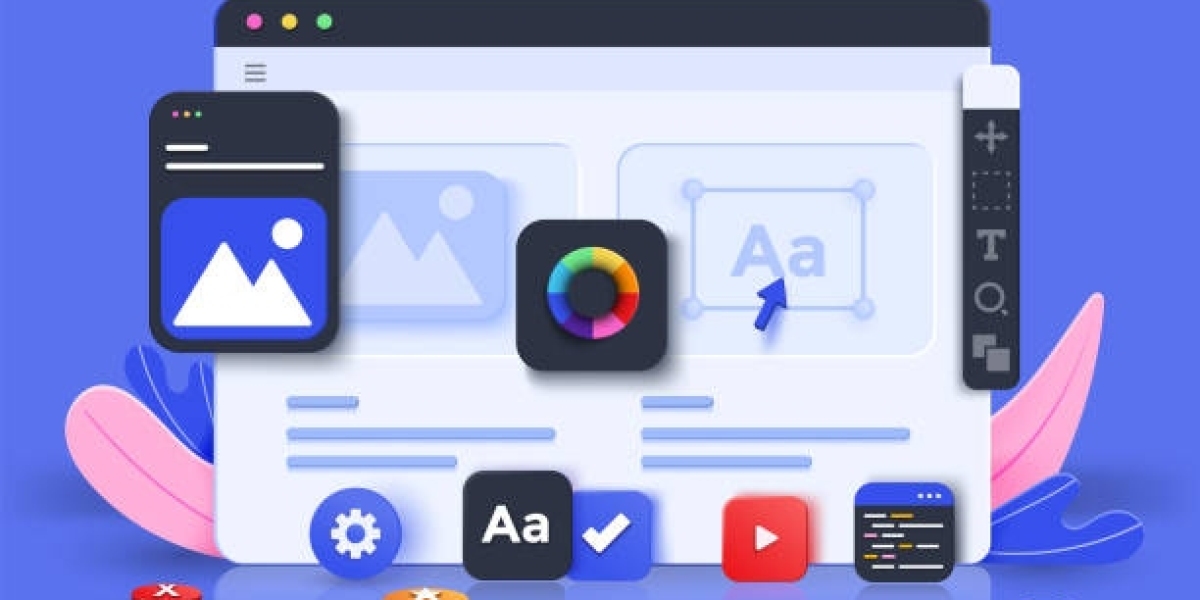This screenshot has width=1200, height=600.
Task: Toggle the blue checkmark checkbox
Action: [608, 533]
